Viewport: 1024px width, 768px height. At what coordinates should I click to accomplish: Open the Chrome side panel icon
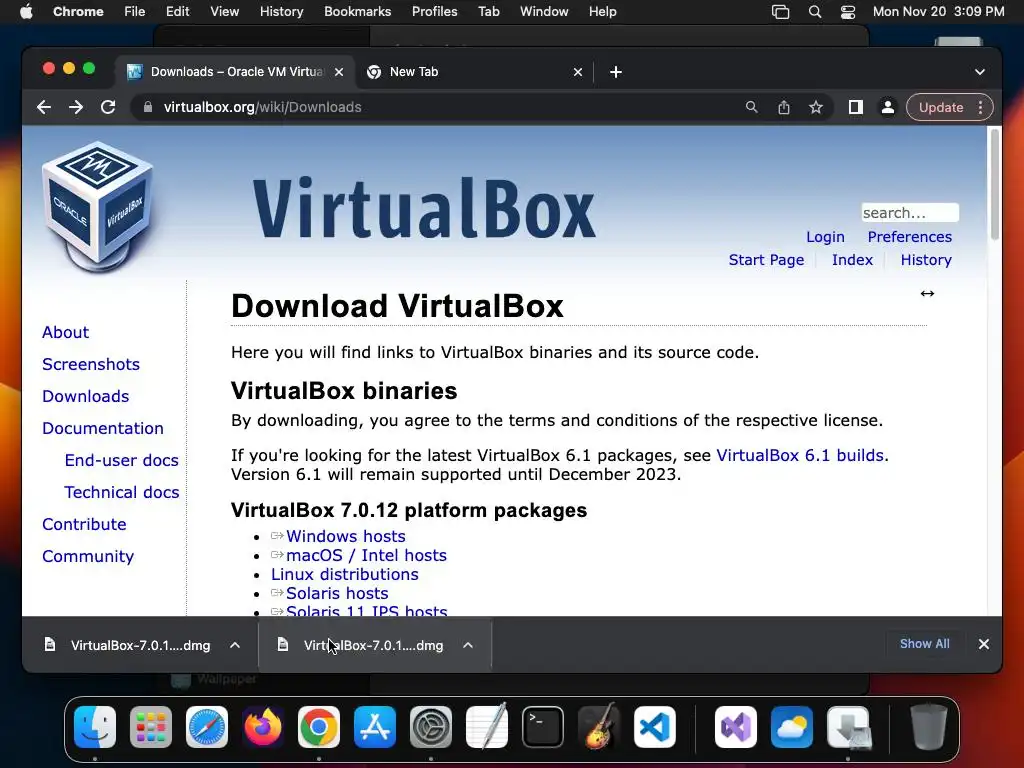[x=856, y=107]
